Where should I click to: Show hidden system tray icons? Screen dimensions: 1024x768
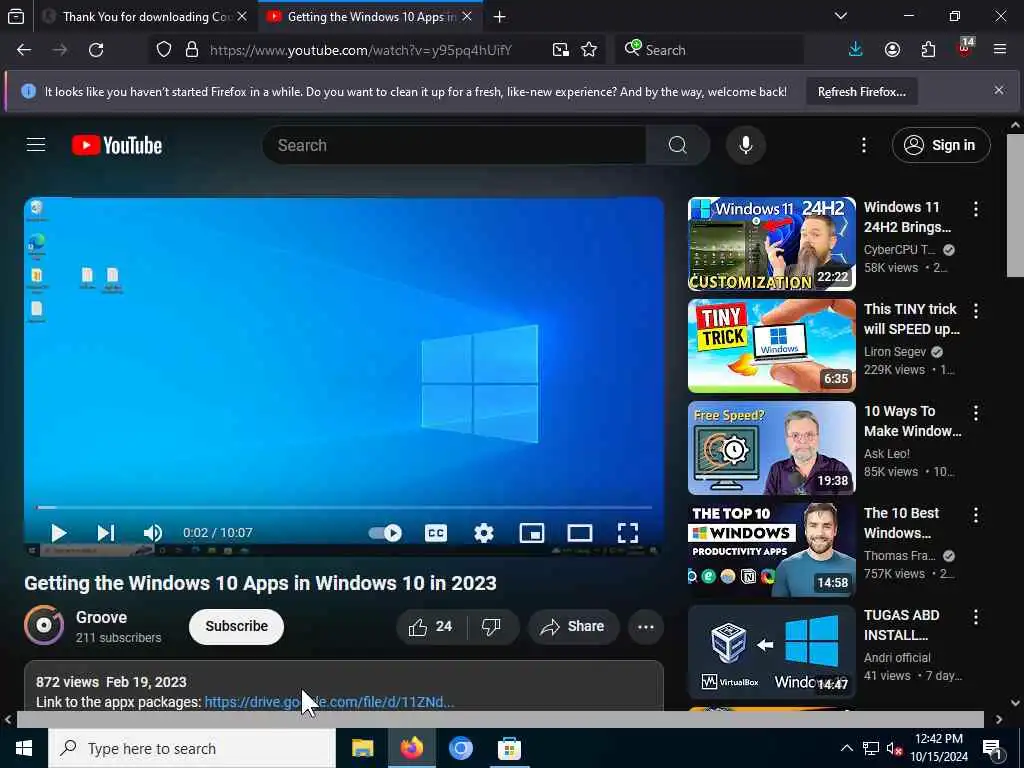[x=846, y=748]
